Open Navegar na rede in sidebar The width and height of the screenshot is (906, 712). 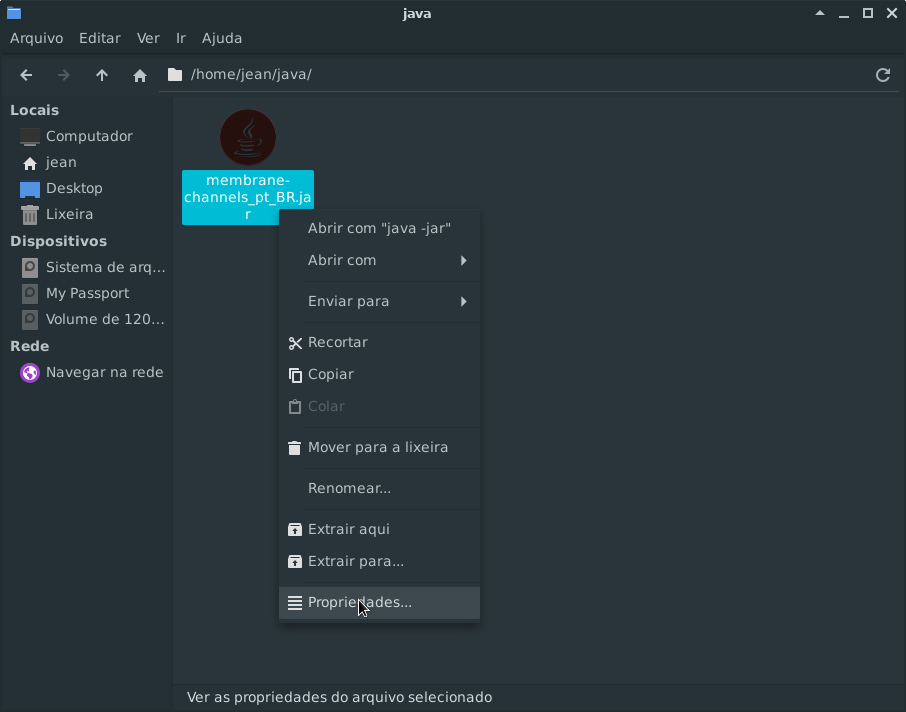pos(104,372)
